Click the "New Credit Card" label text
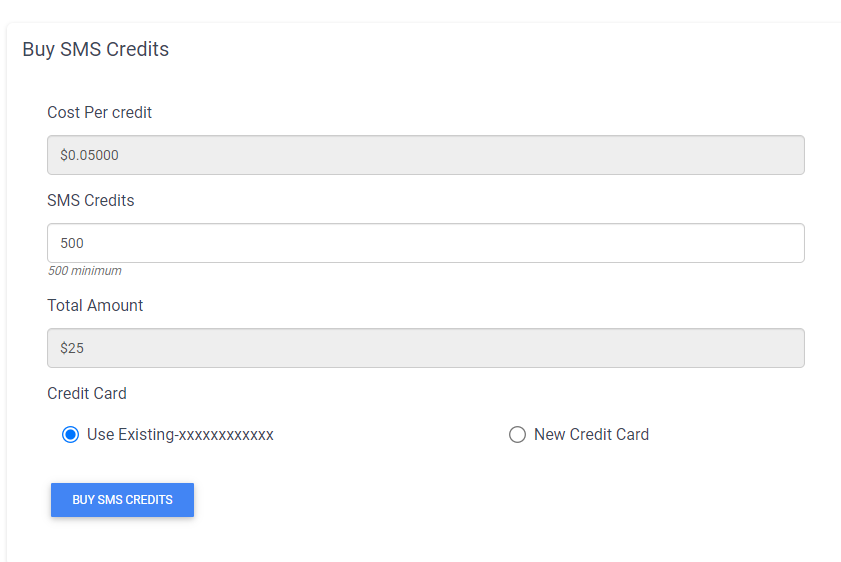841x562 pixels. (x=591, y=435)
